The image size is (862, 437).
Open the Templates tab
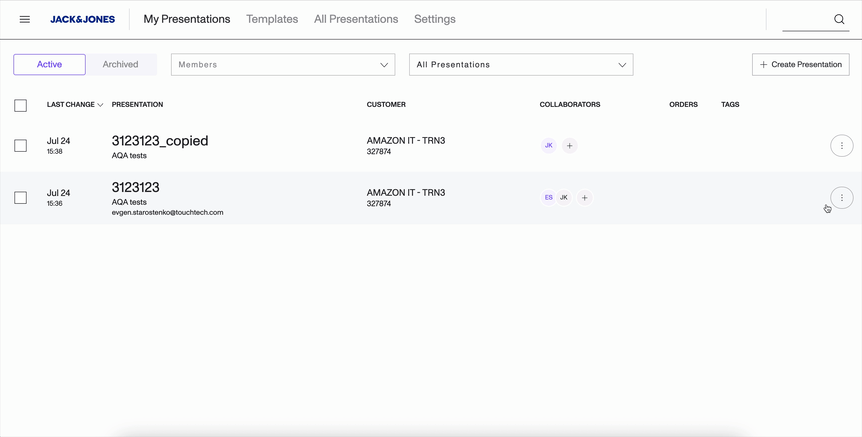(x=272, y=19)
